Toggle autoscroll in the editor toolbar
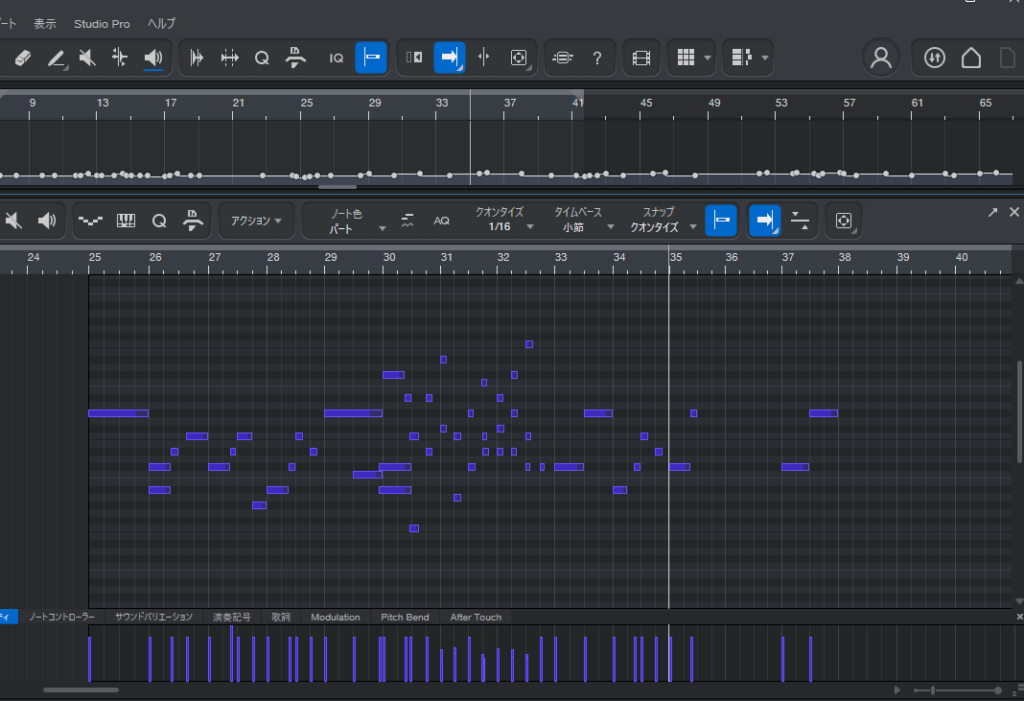This screenshot has width=1024, height=701. (765, 220)
